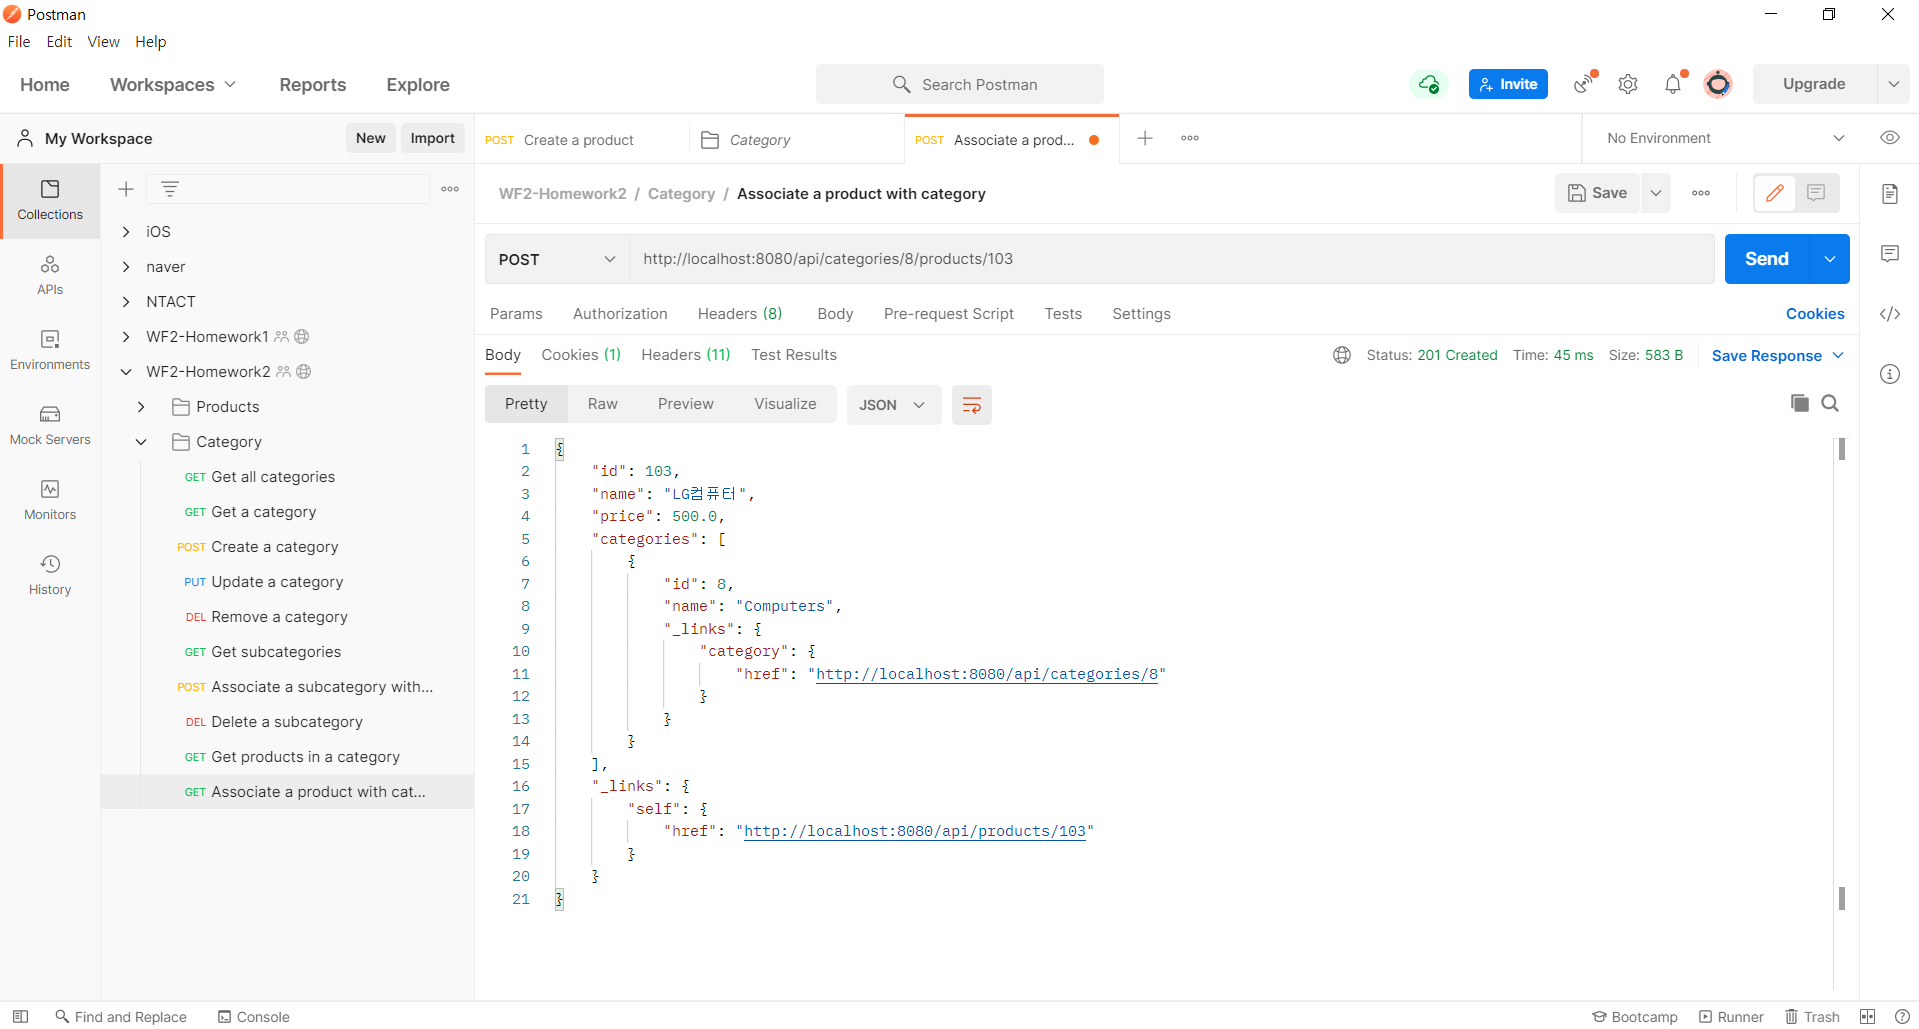The width and height of the screenshot is (1919, 1029).
Task: Click the collections filter icon
Action: (x=170, y=189)
